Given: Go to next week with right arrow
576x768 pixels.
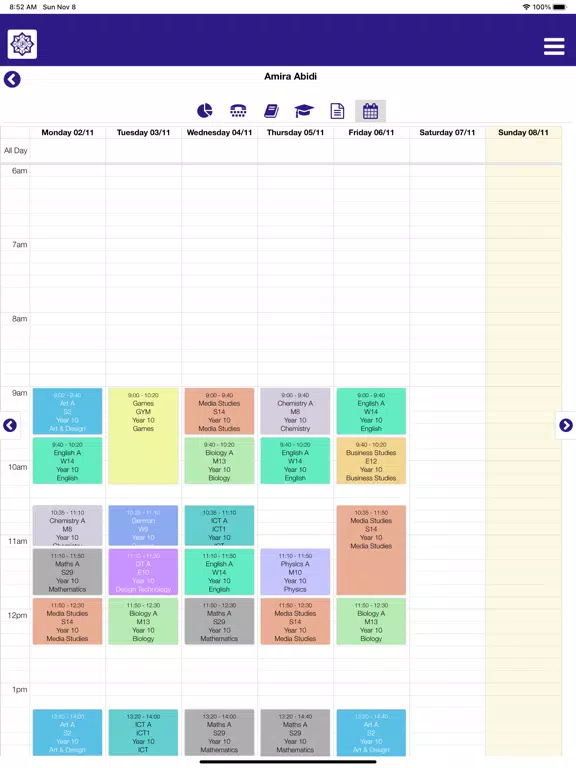Looking at the screenshot, I should [566, 425].
